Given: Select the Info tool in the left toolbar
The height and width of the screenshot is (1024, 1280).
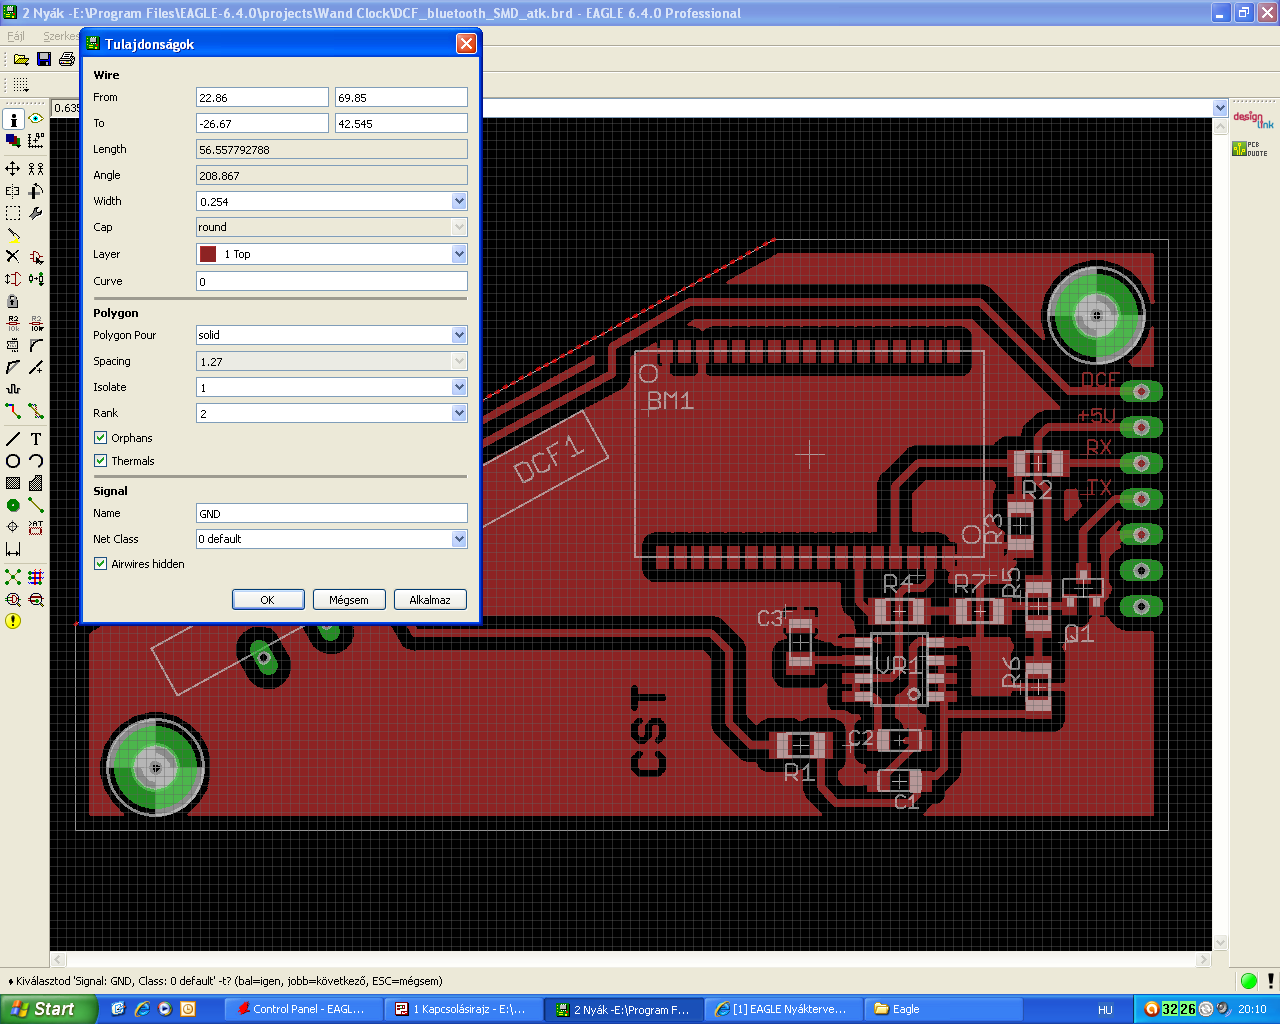Looking at the screenshot, I should coord(13,119).
